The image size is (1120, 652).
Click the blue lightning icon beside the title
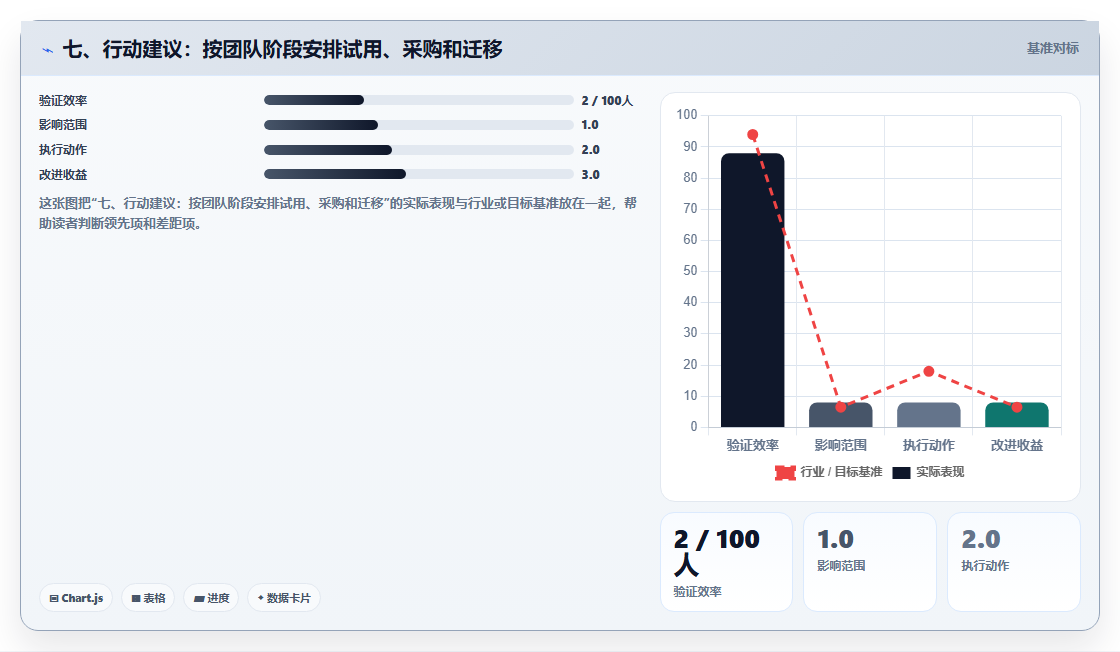47,50
